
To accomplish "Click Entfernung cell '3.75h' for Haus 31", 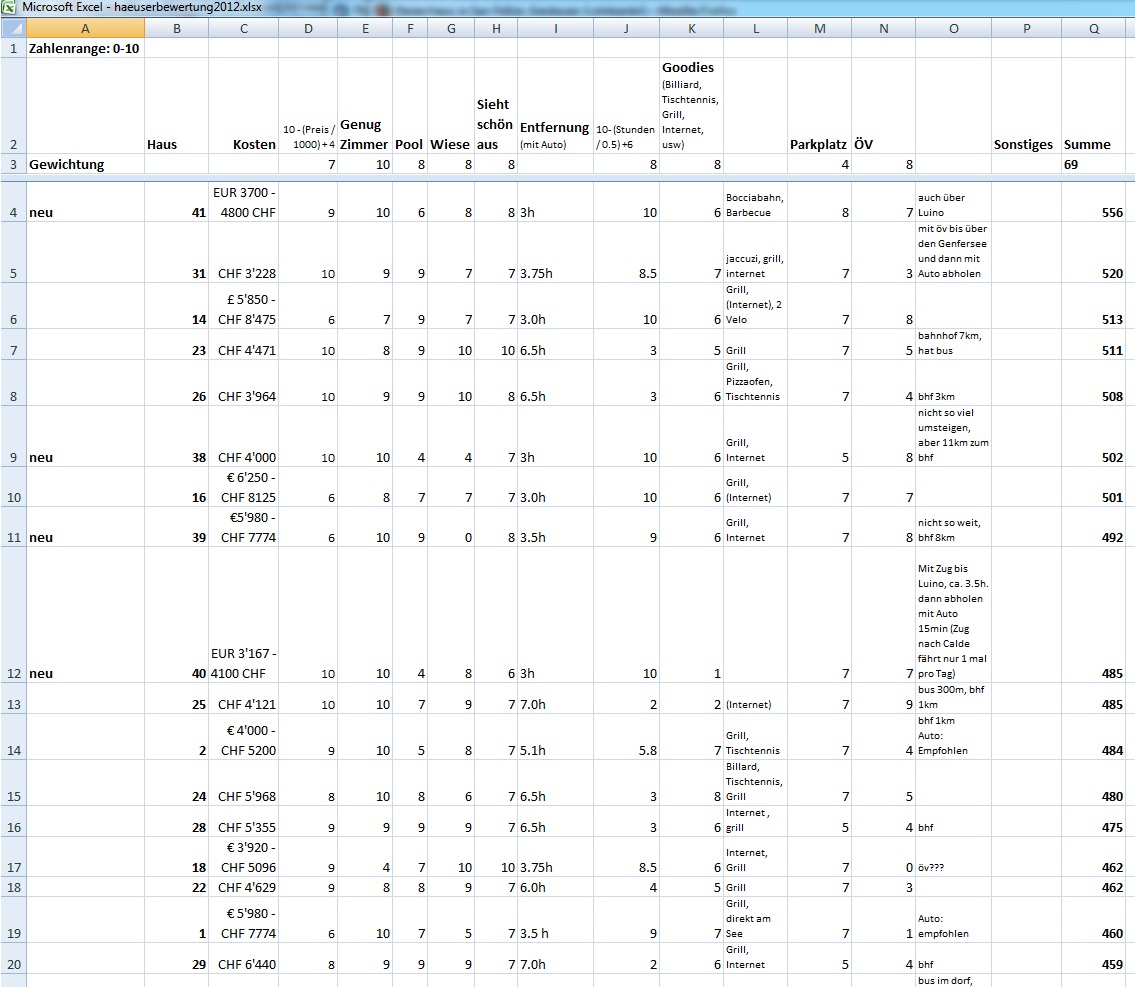I will (555, 252).
